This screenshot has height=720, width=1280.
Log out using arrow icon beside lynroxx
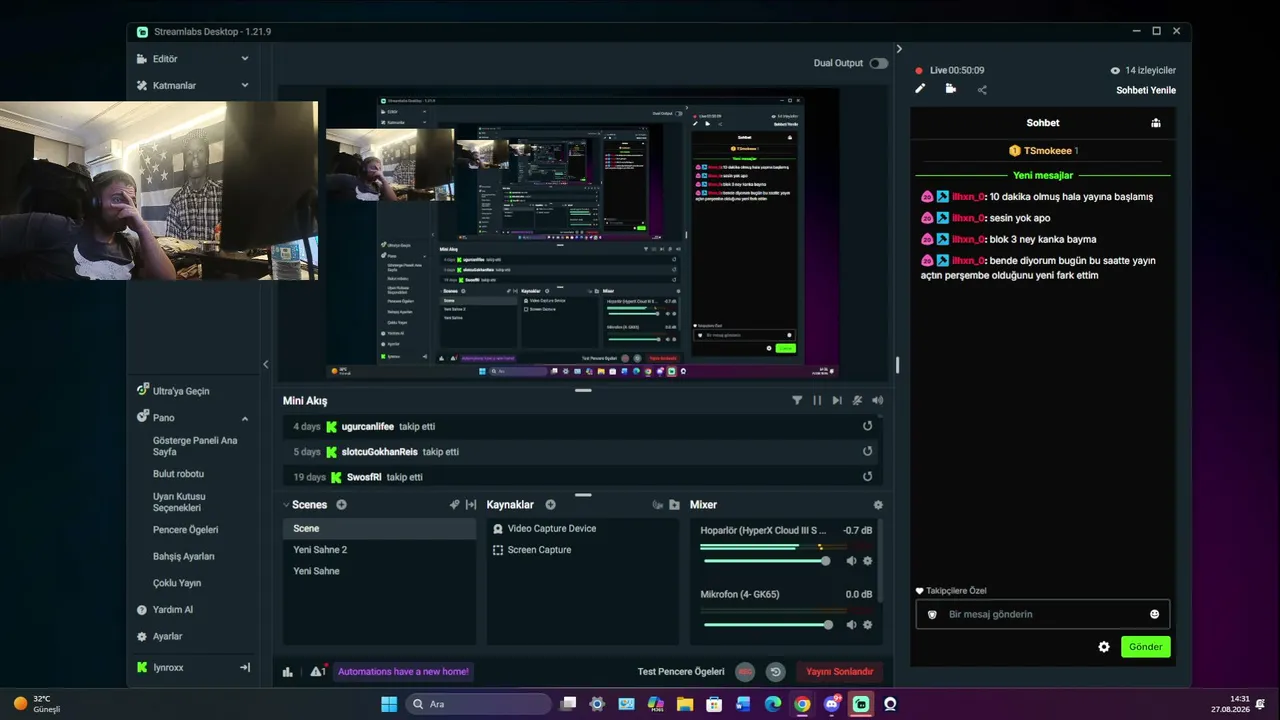tap(245, 667)
